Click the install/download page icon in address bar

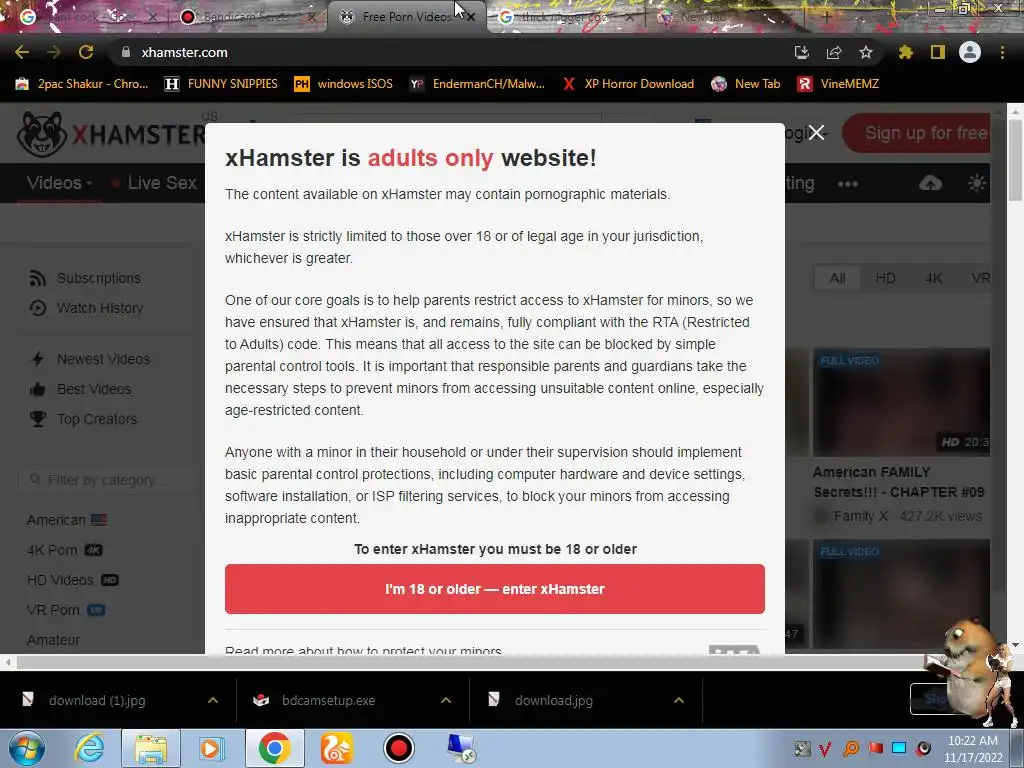(x=801, y=52)
